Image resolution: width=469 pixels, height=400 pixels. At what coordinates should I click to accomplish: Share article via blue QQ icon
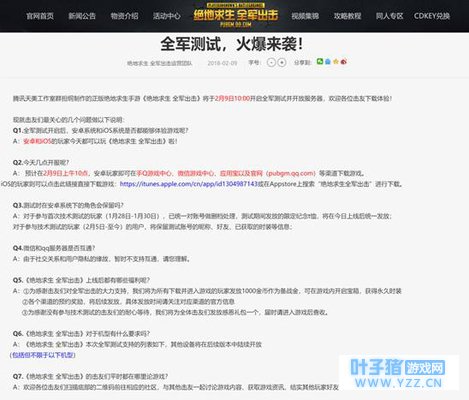(328, 61)
